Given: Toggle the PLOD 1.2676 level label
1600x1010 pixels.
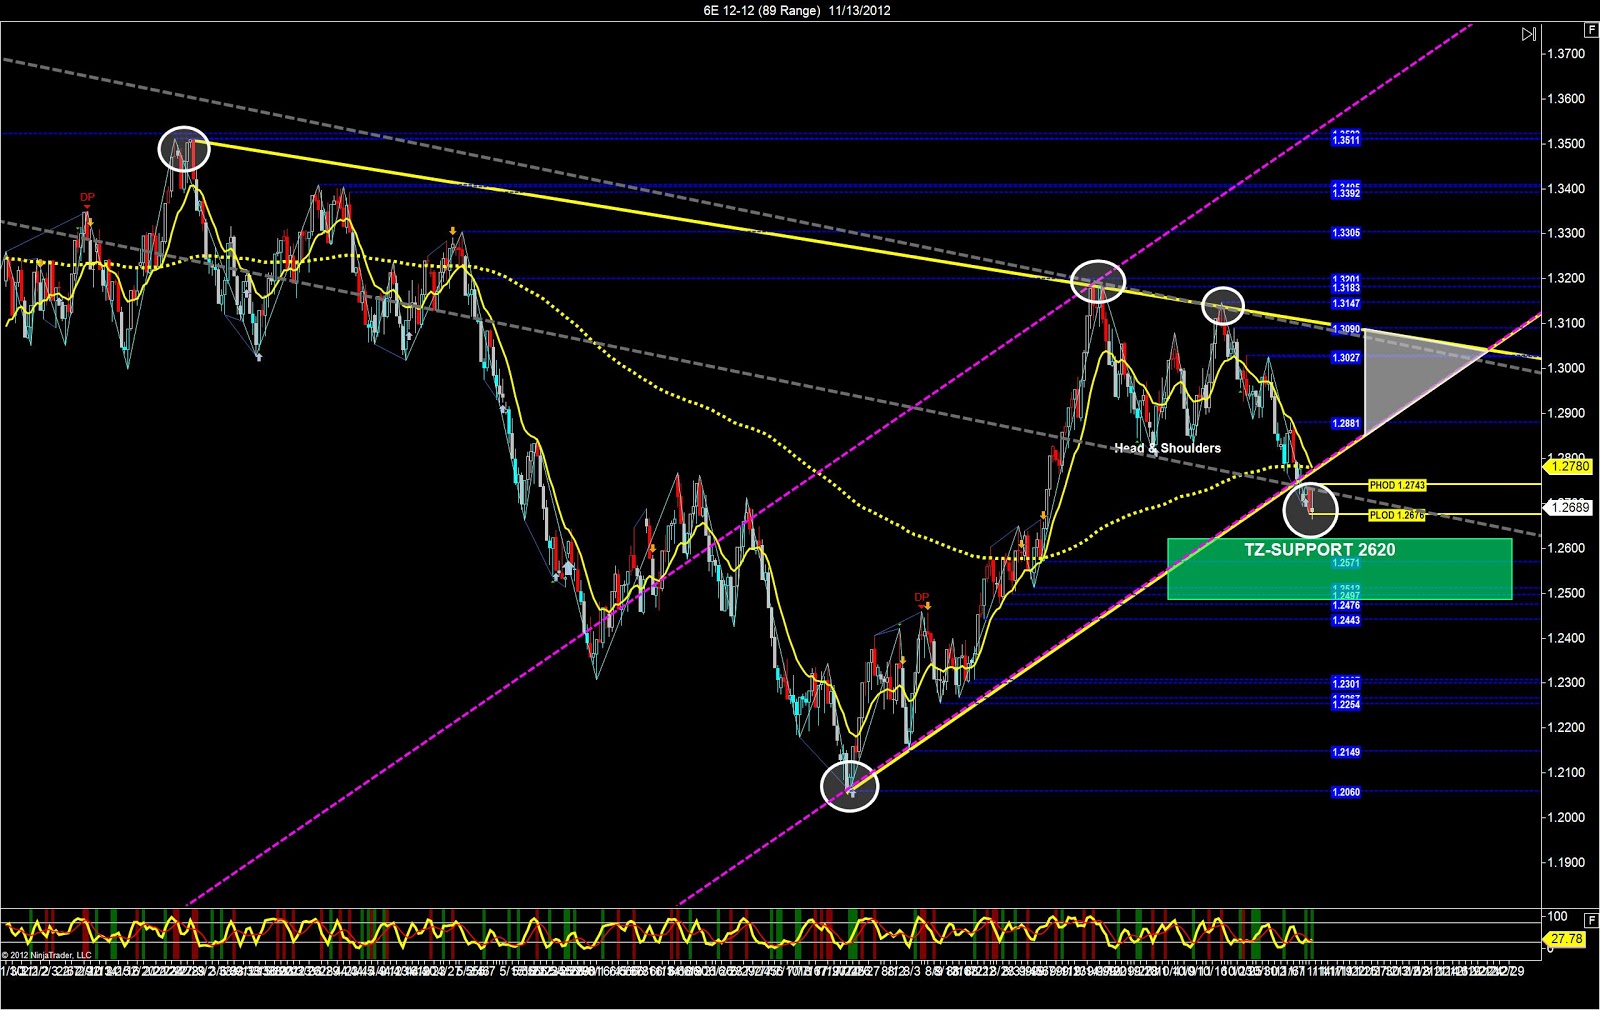Looking at the screenshot, I should tap(1398, 515).
